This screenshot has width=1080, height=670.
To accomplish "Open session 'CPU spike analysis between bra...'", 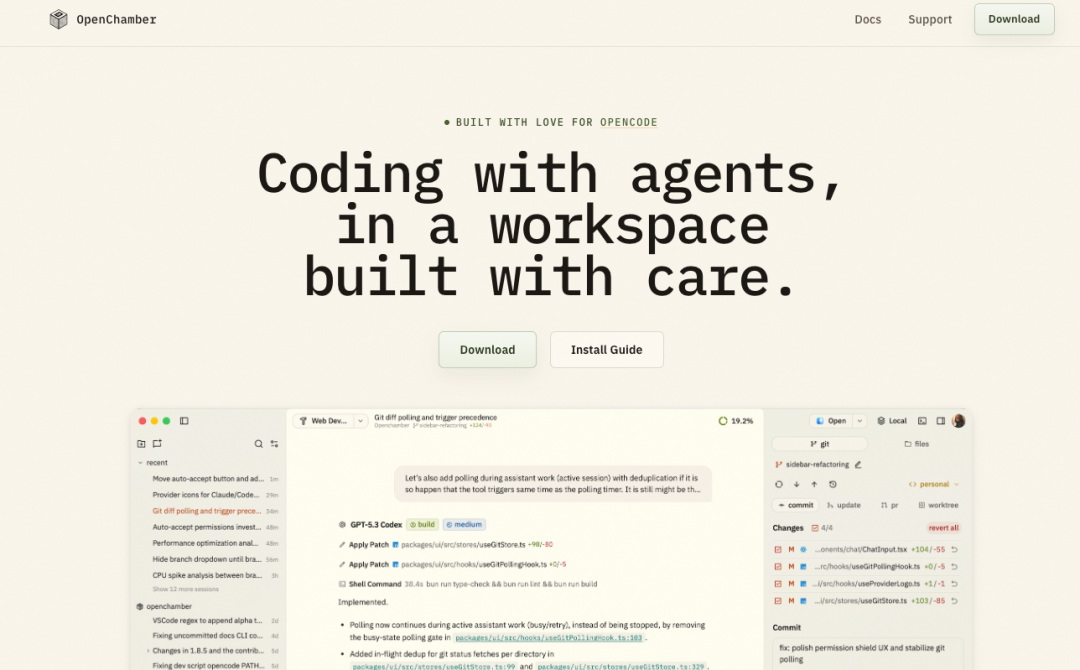I will click(207, 576).
